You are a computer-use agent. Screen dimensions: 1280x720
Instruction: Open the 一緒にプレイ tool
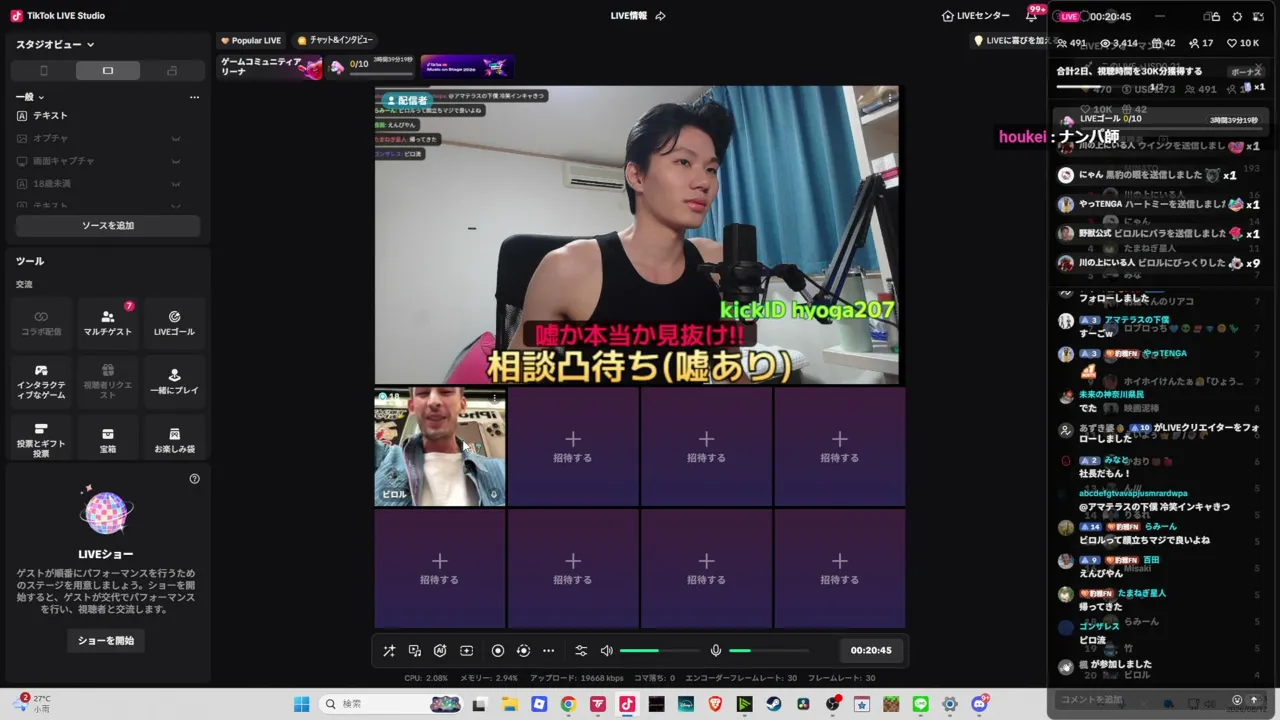click(174, 381)
